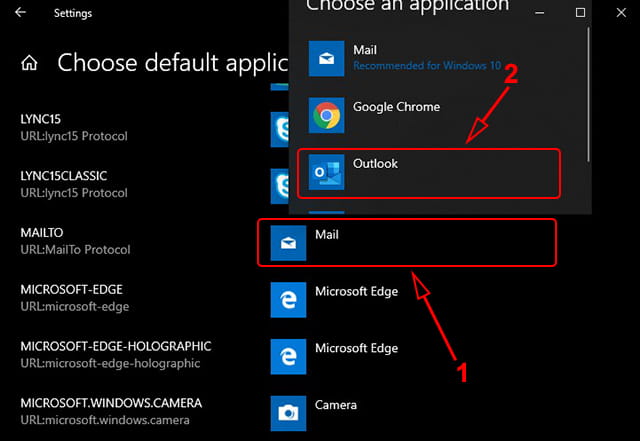Click the Settings window title text
This screenshot has height=441, width=640.
pyautogui.click(x=73, y=13)
